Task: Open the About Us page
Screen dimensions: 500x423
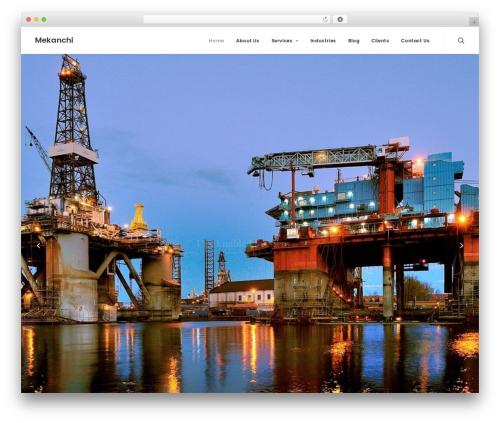Action: [x=247, y=41]
